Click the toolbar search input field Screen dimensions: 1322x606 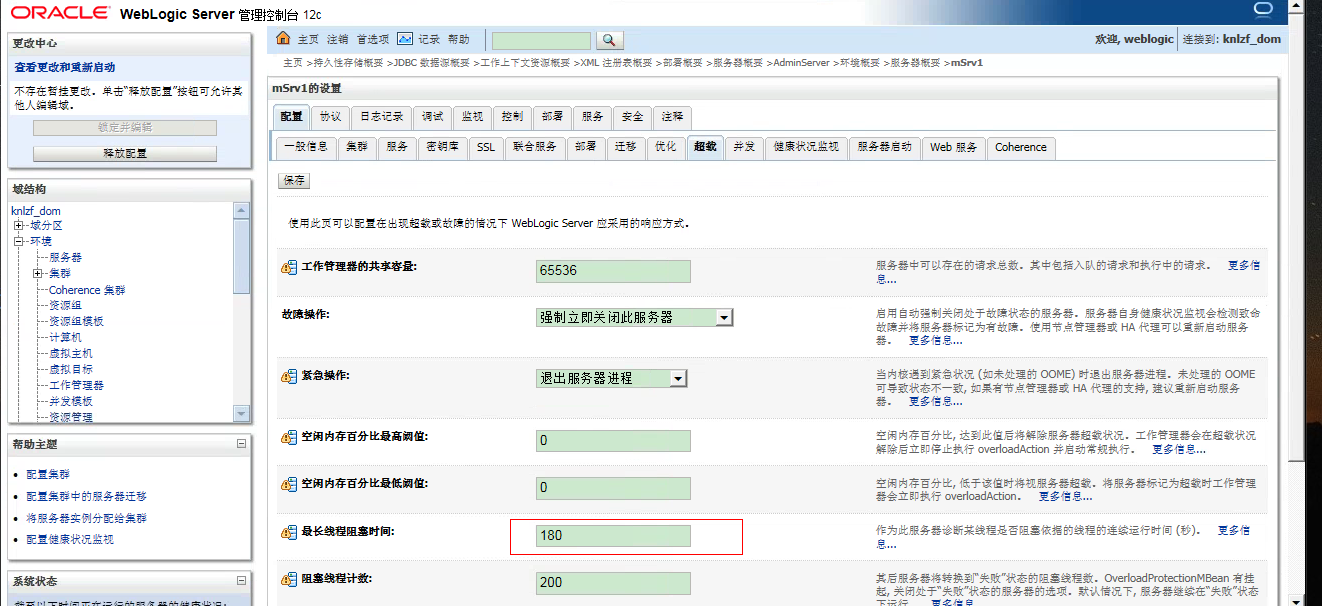[x=541, y=40]
